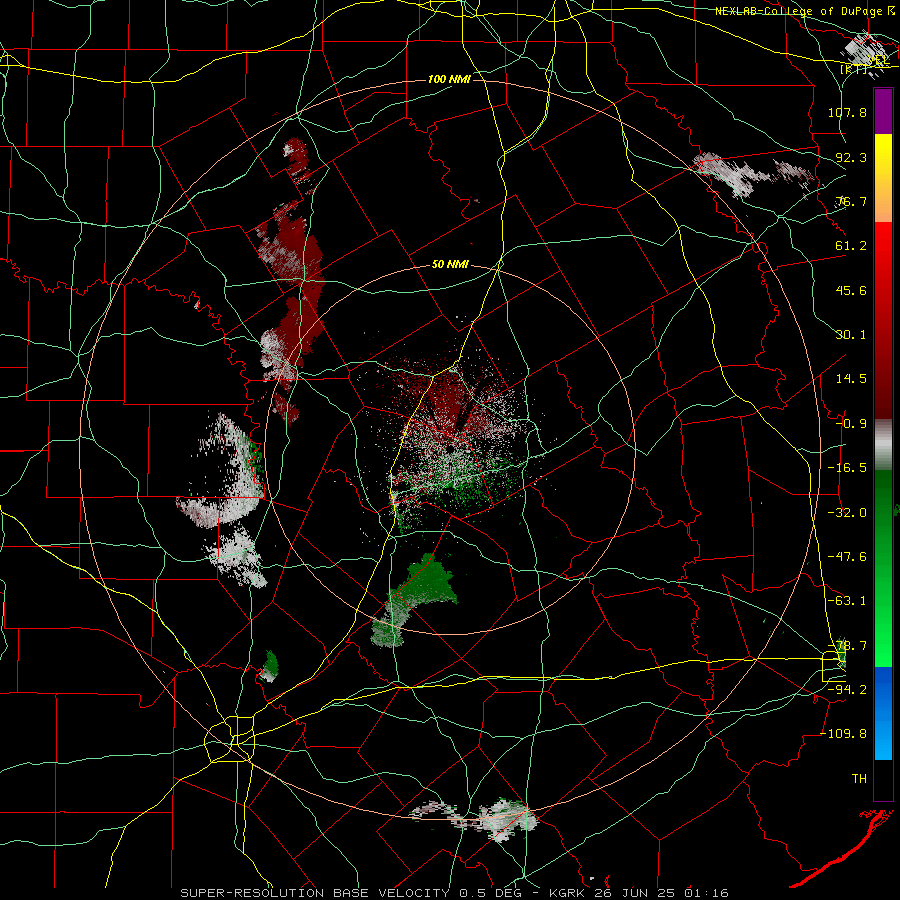Select the -0.9 velocity scale value
Viewport: 900px width, 900px height.
(851, 424)
